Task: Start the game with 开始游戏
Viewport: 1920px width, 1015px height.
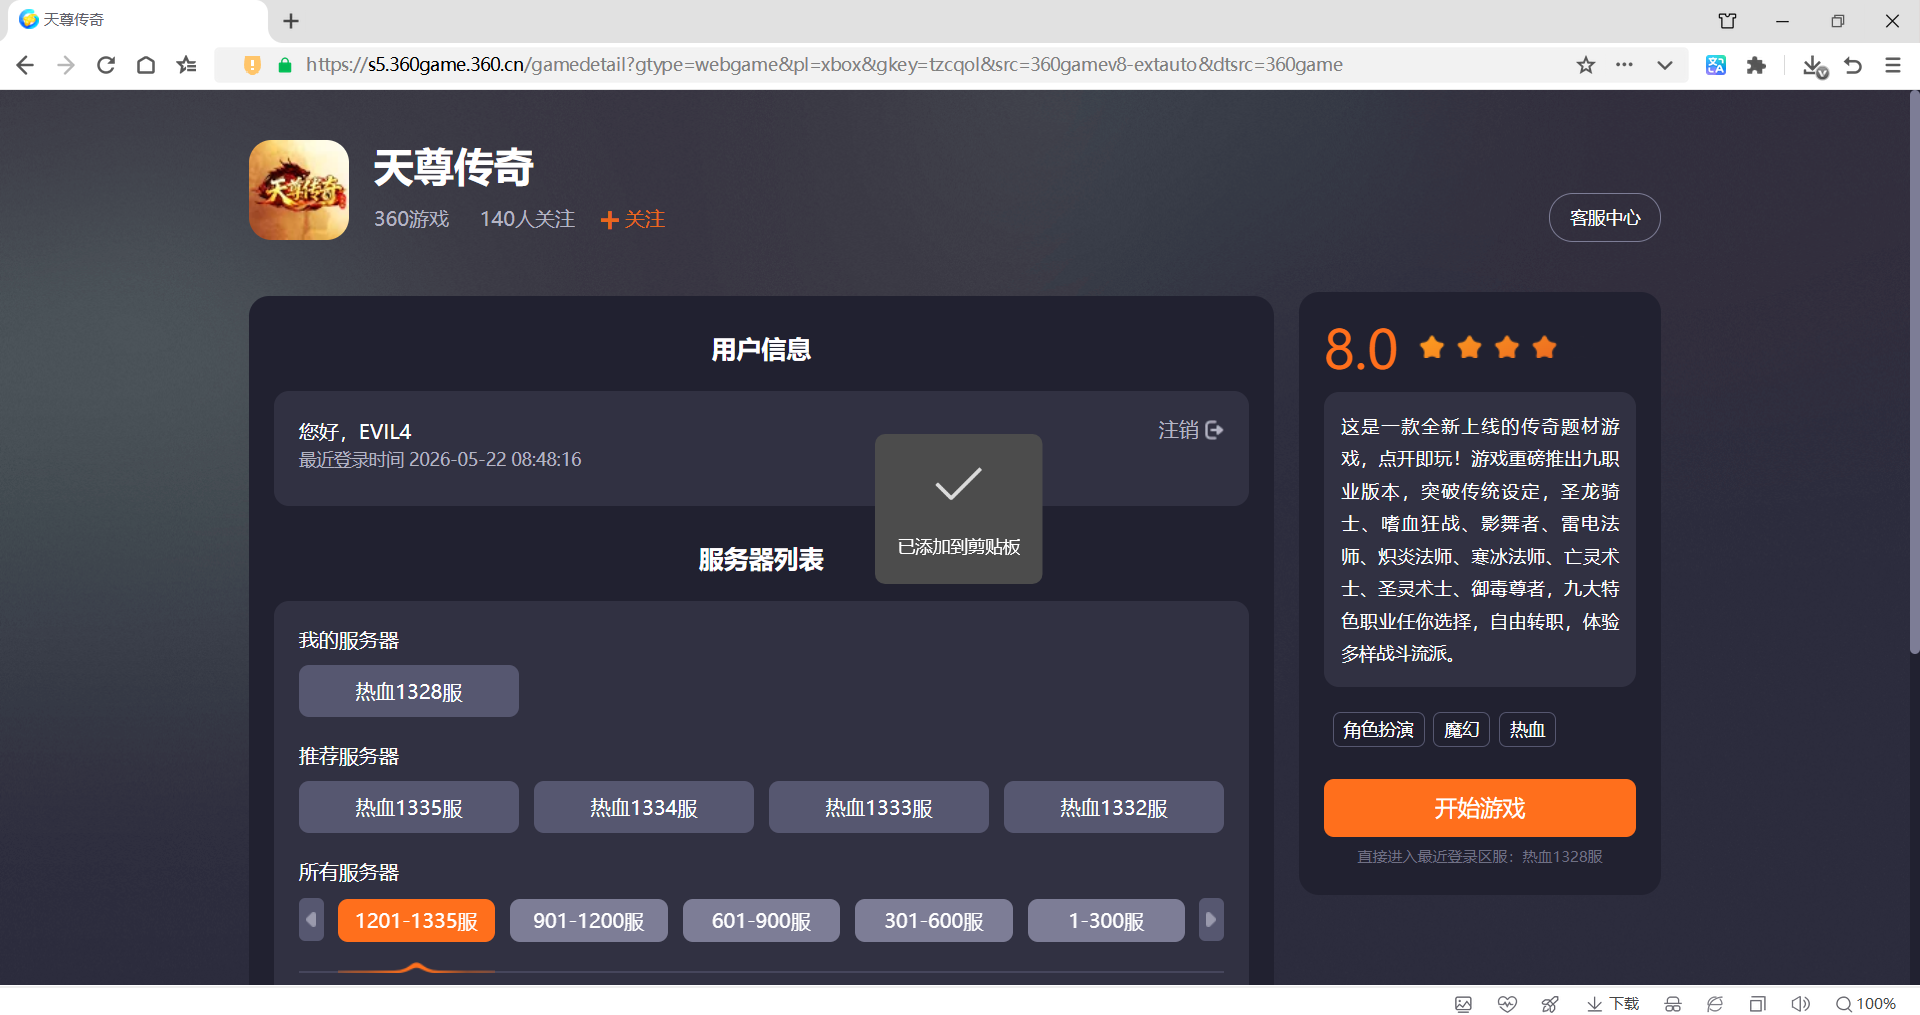Action: coord(1479,808)
